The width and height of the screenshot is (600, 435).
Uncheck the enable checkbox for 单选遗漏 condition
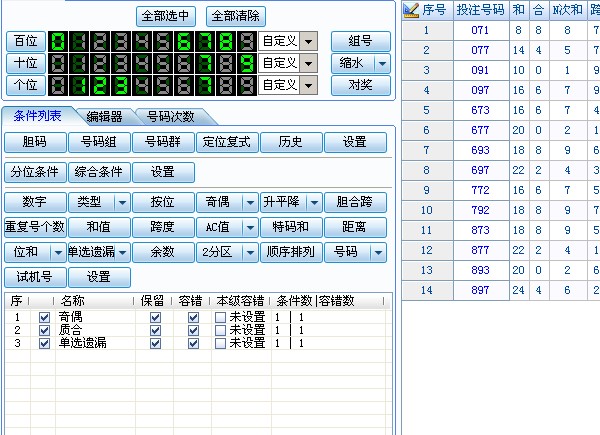pyautogui.click(x=44, y=344)
